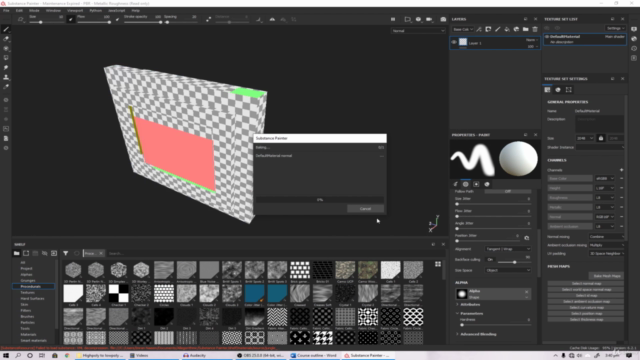Toggle the Symmetry icon in top toolbar
The image size is (640, 360).
click(x=272, y=19)
